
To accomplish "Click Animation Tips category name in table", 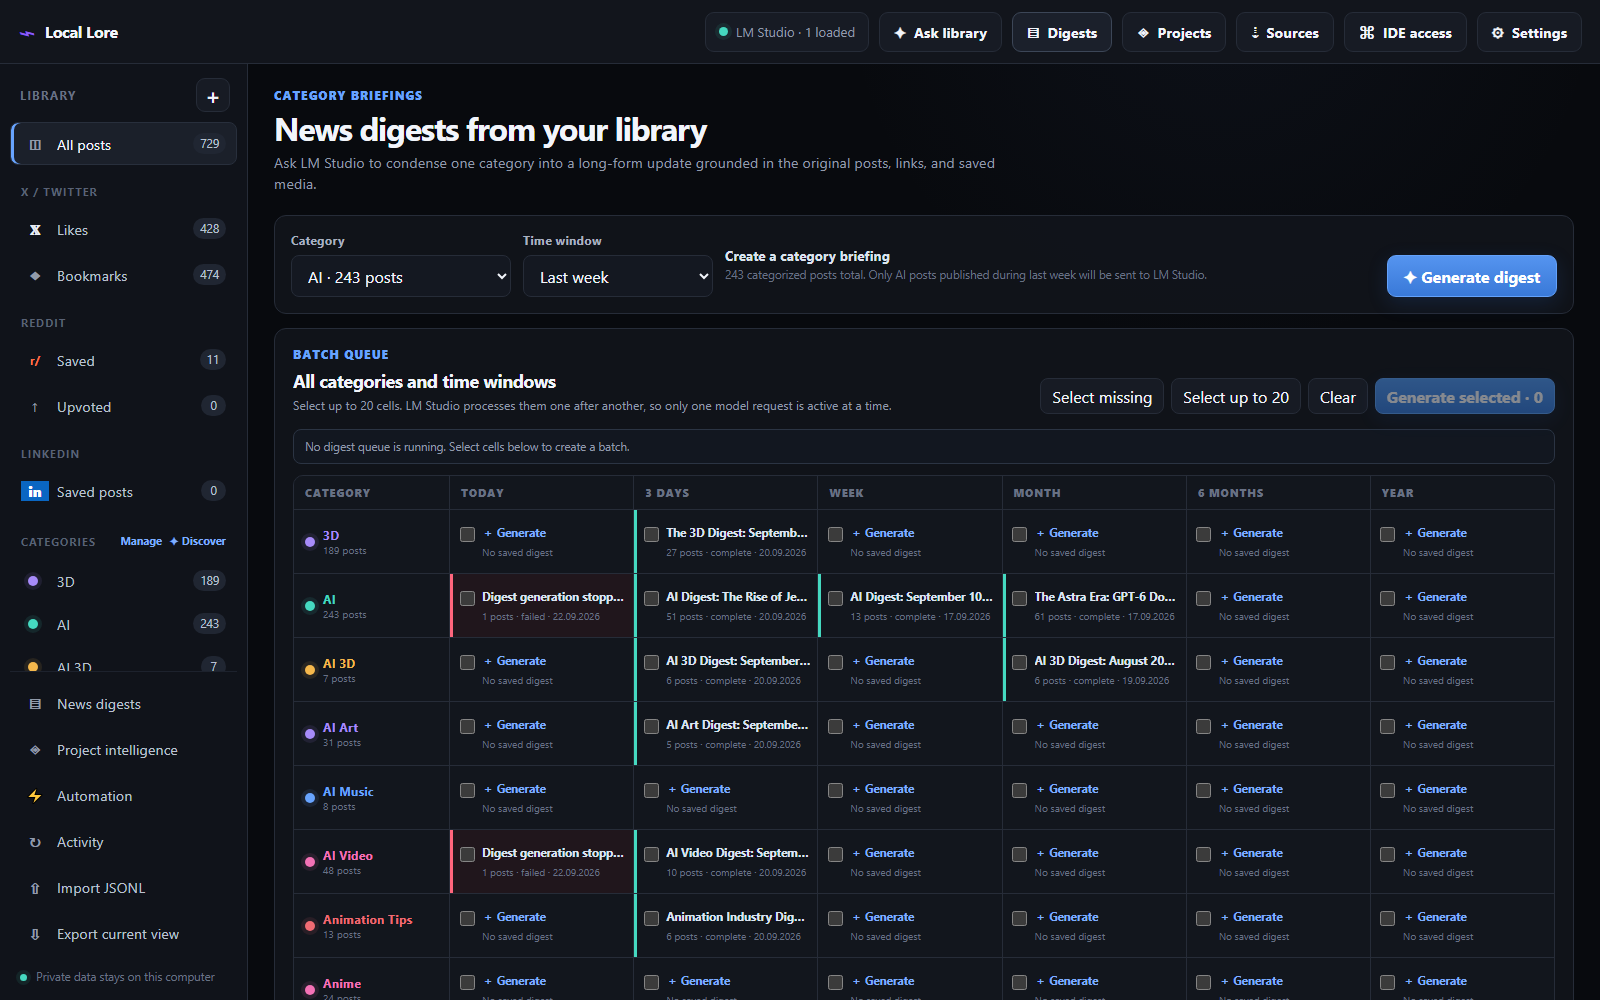I will coord(367,920).
